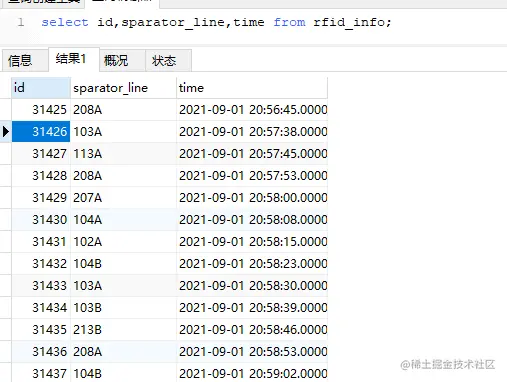Image resolution: width=507 pixels, height=382 pixels.
Task: Click 208A in row 31425
Action: coord(123,110)
